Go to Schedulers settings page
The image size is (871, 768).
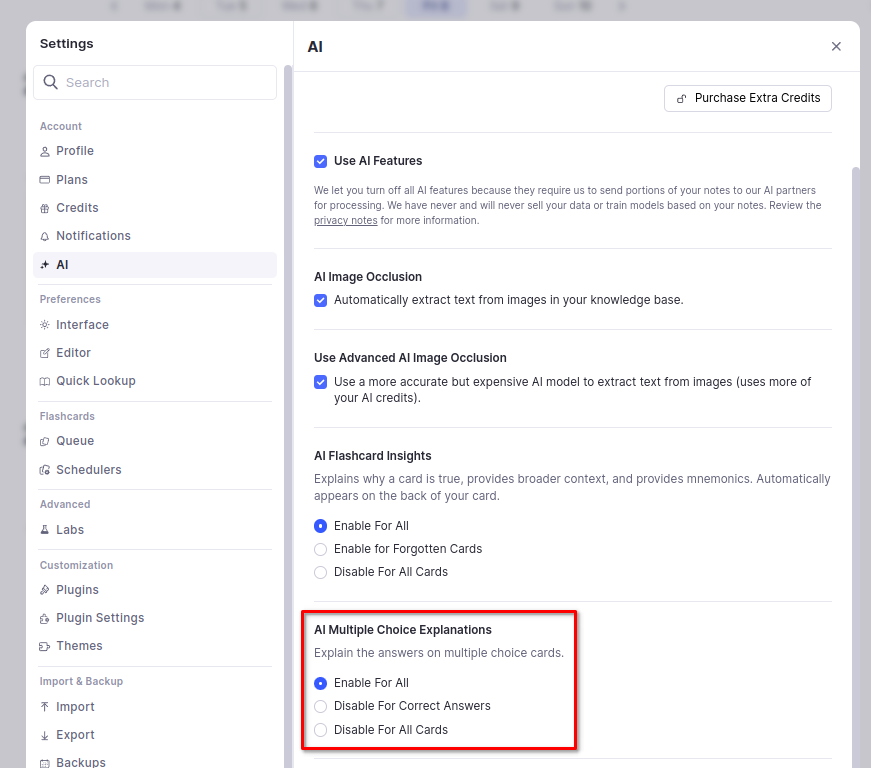click(88, 470)
